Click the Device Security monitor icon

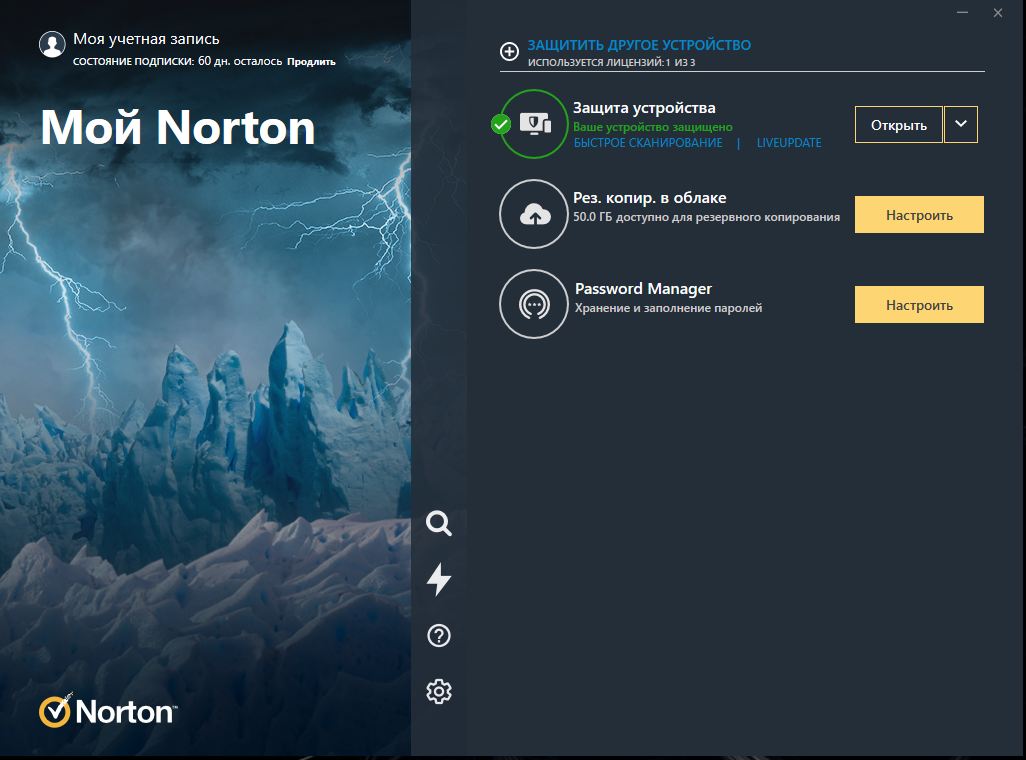[x=534, y=124]
